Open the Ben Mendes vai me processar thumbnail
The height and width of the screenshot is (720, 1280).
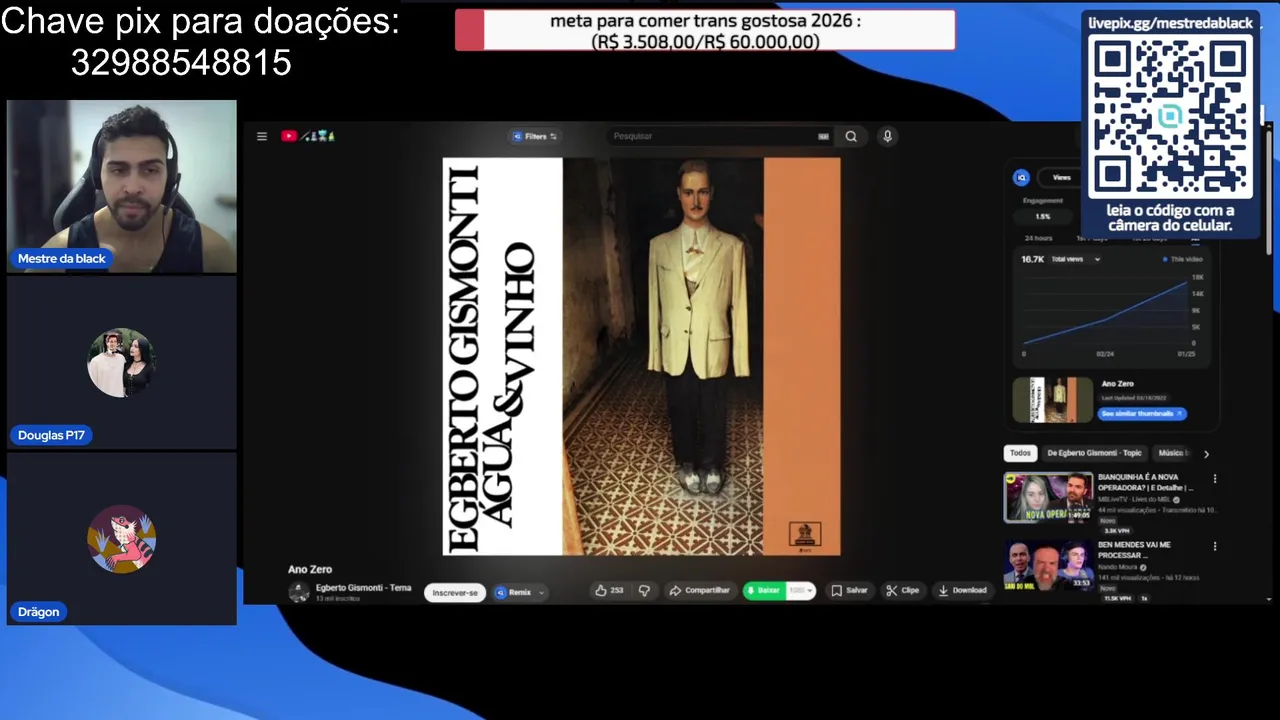click(x=1048, y=565)
